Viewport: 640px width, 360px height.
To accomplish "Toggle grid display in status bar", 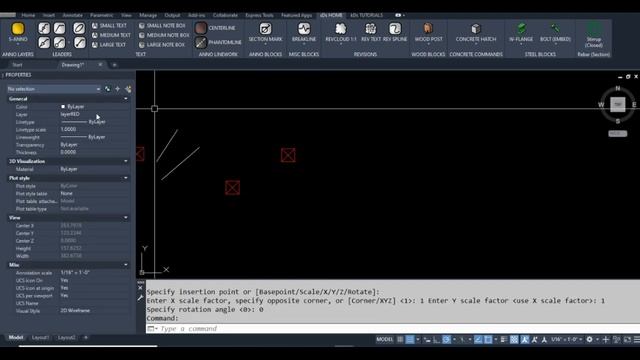I will pyautogui.click(x=400, y=340).
